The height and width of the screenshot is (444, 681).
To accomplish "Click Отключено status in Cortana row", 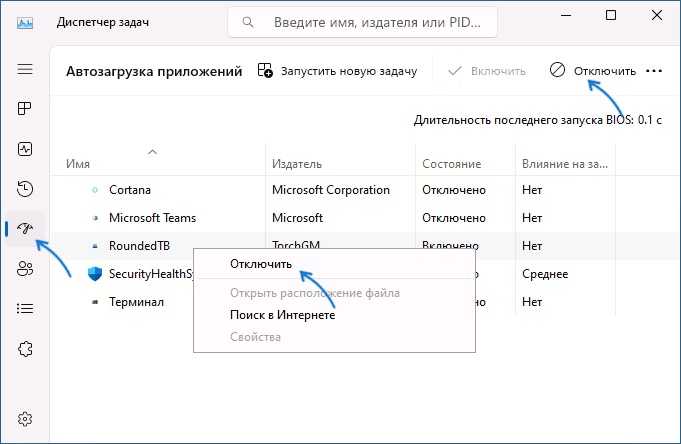I will (x=453, y=190).
